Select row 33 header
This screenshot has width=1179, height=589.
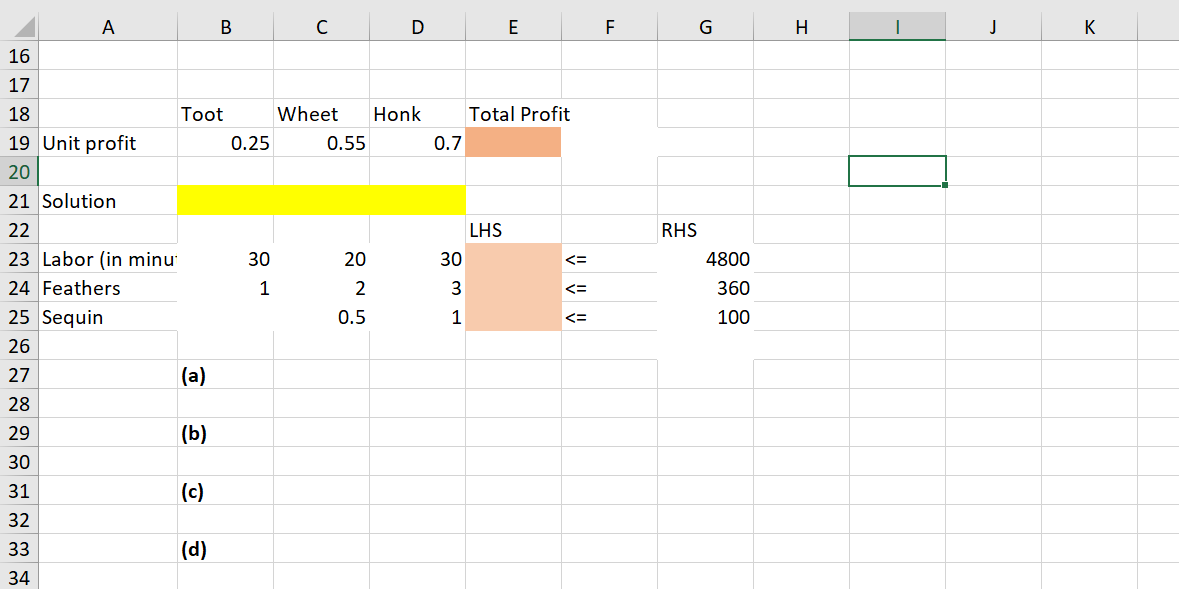point(19,548)
